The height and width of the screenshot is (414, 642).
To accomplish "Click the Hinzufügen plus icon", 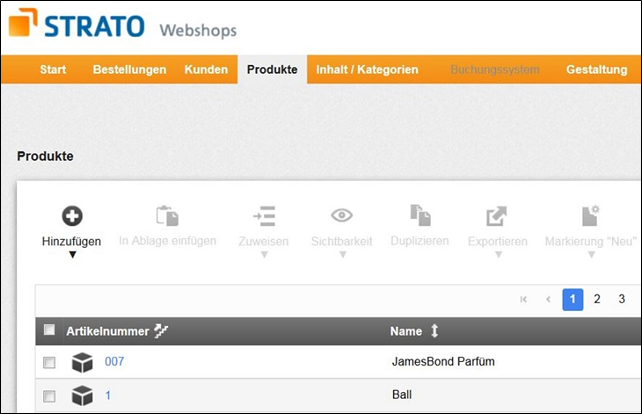I will point(72,216).
